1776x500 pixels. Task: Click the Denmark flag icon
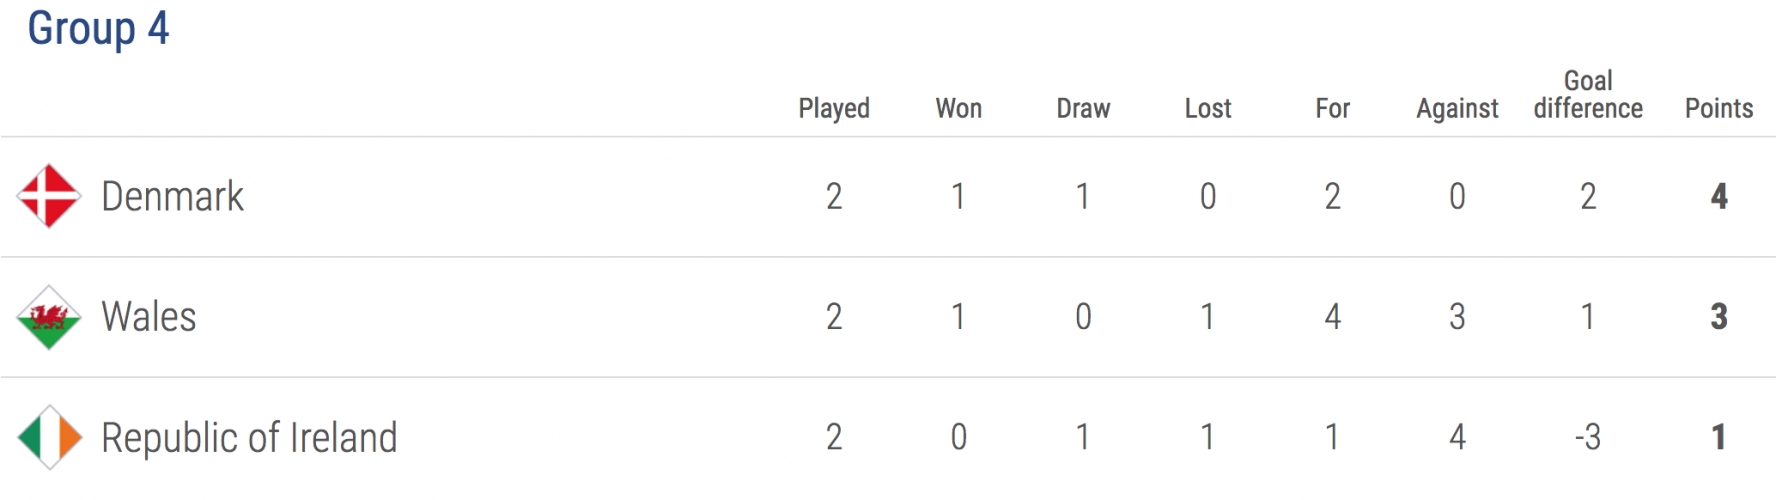tap(48, 196)
